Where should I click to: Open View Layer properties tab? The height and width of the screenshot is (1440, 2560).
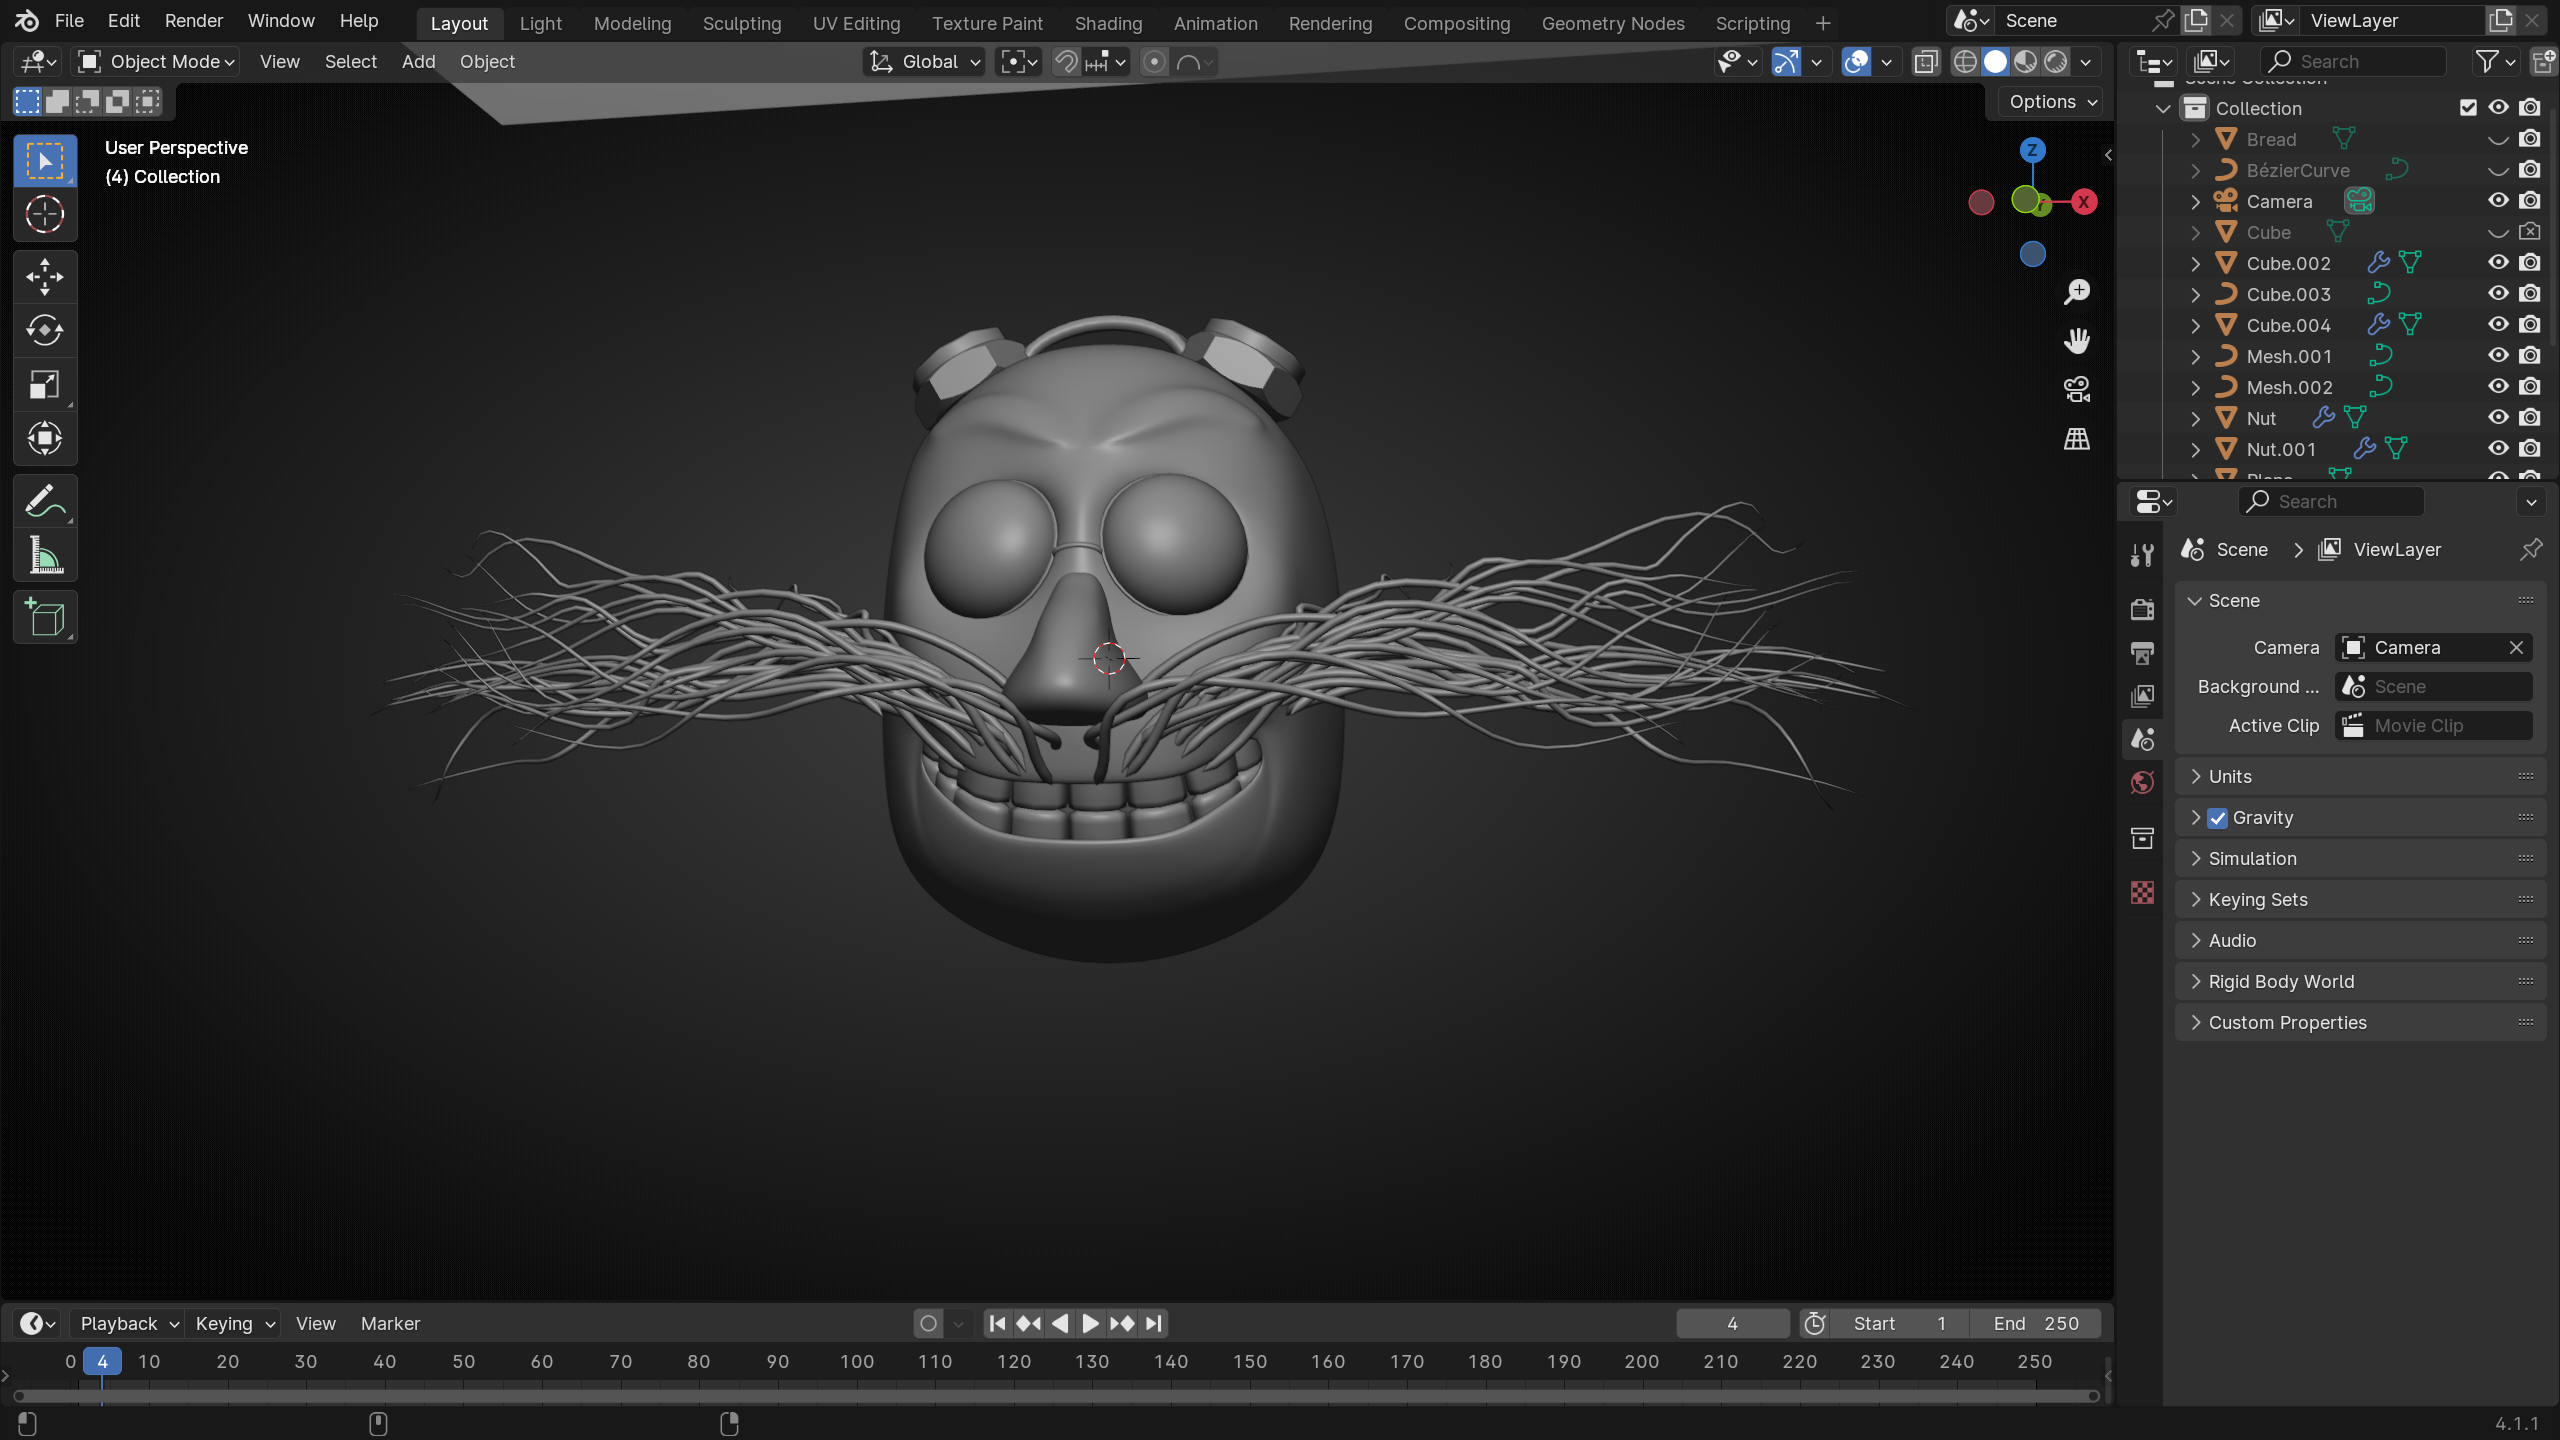pyautogui.click(x=2142, y=696)
